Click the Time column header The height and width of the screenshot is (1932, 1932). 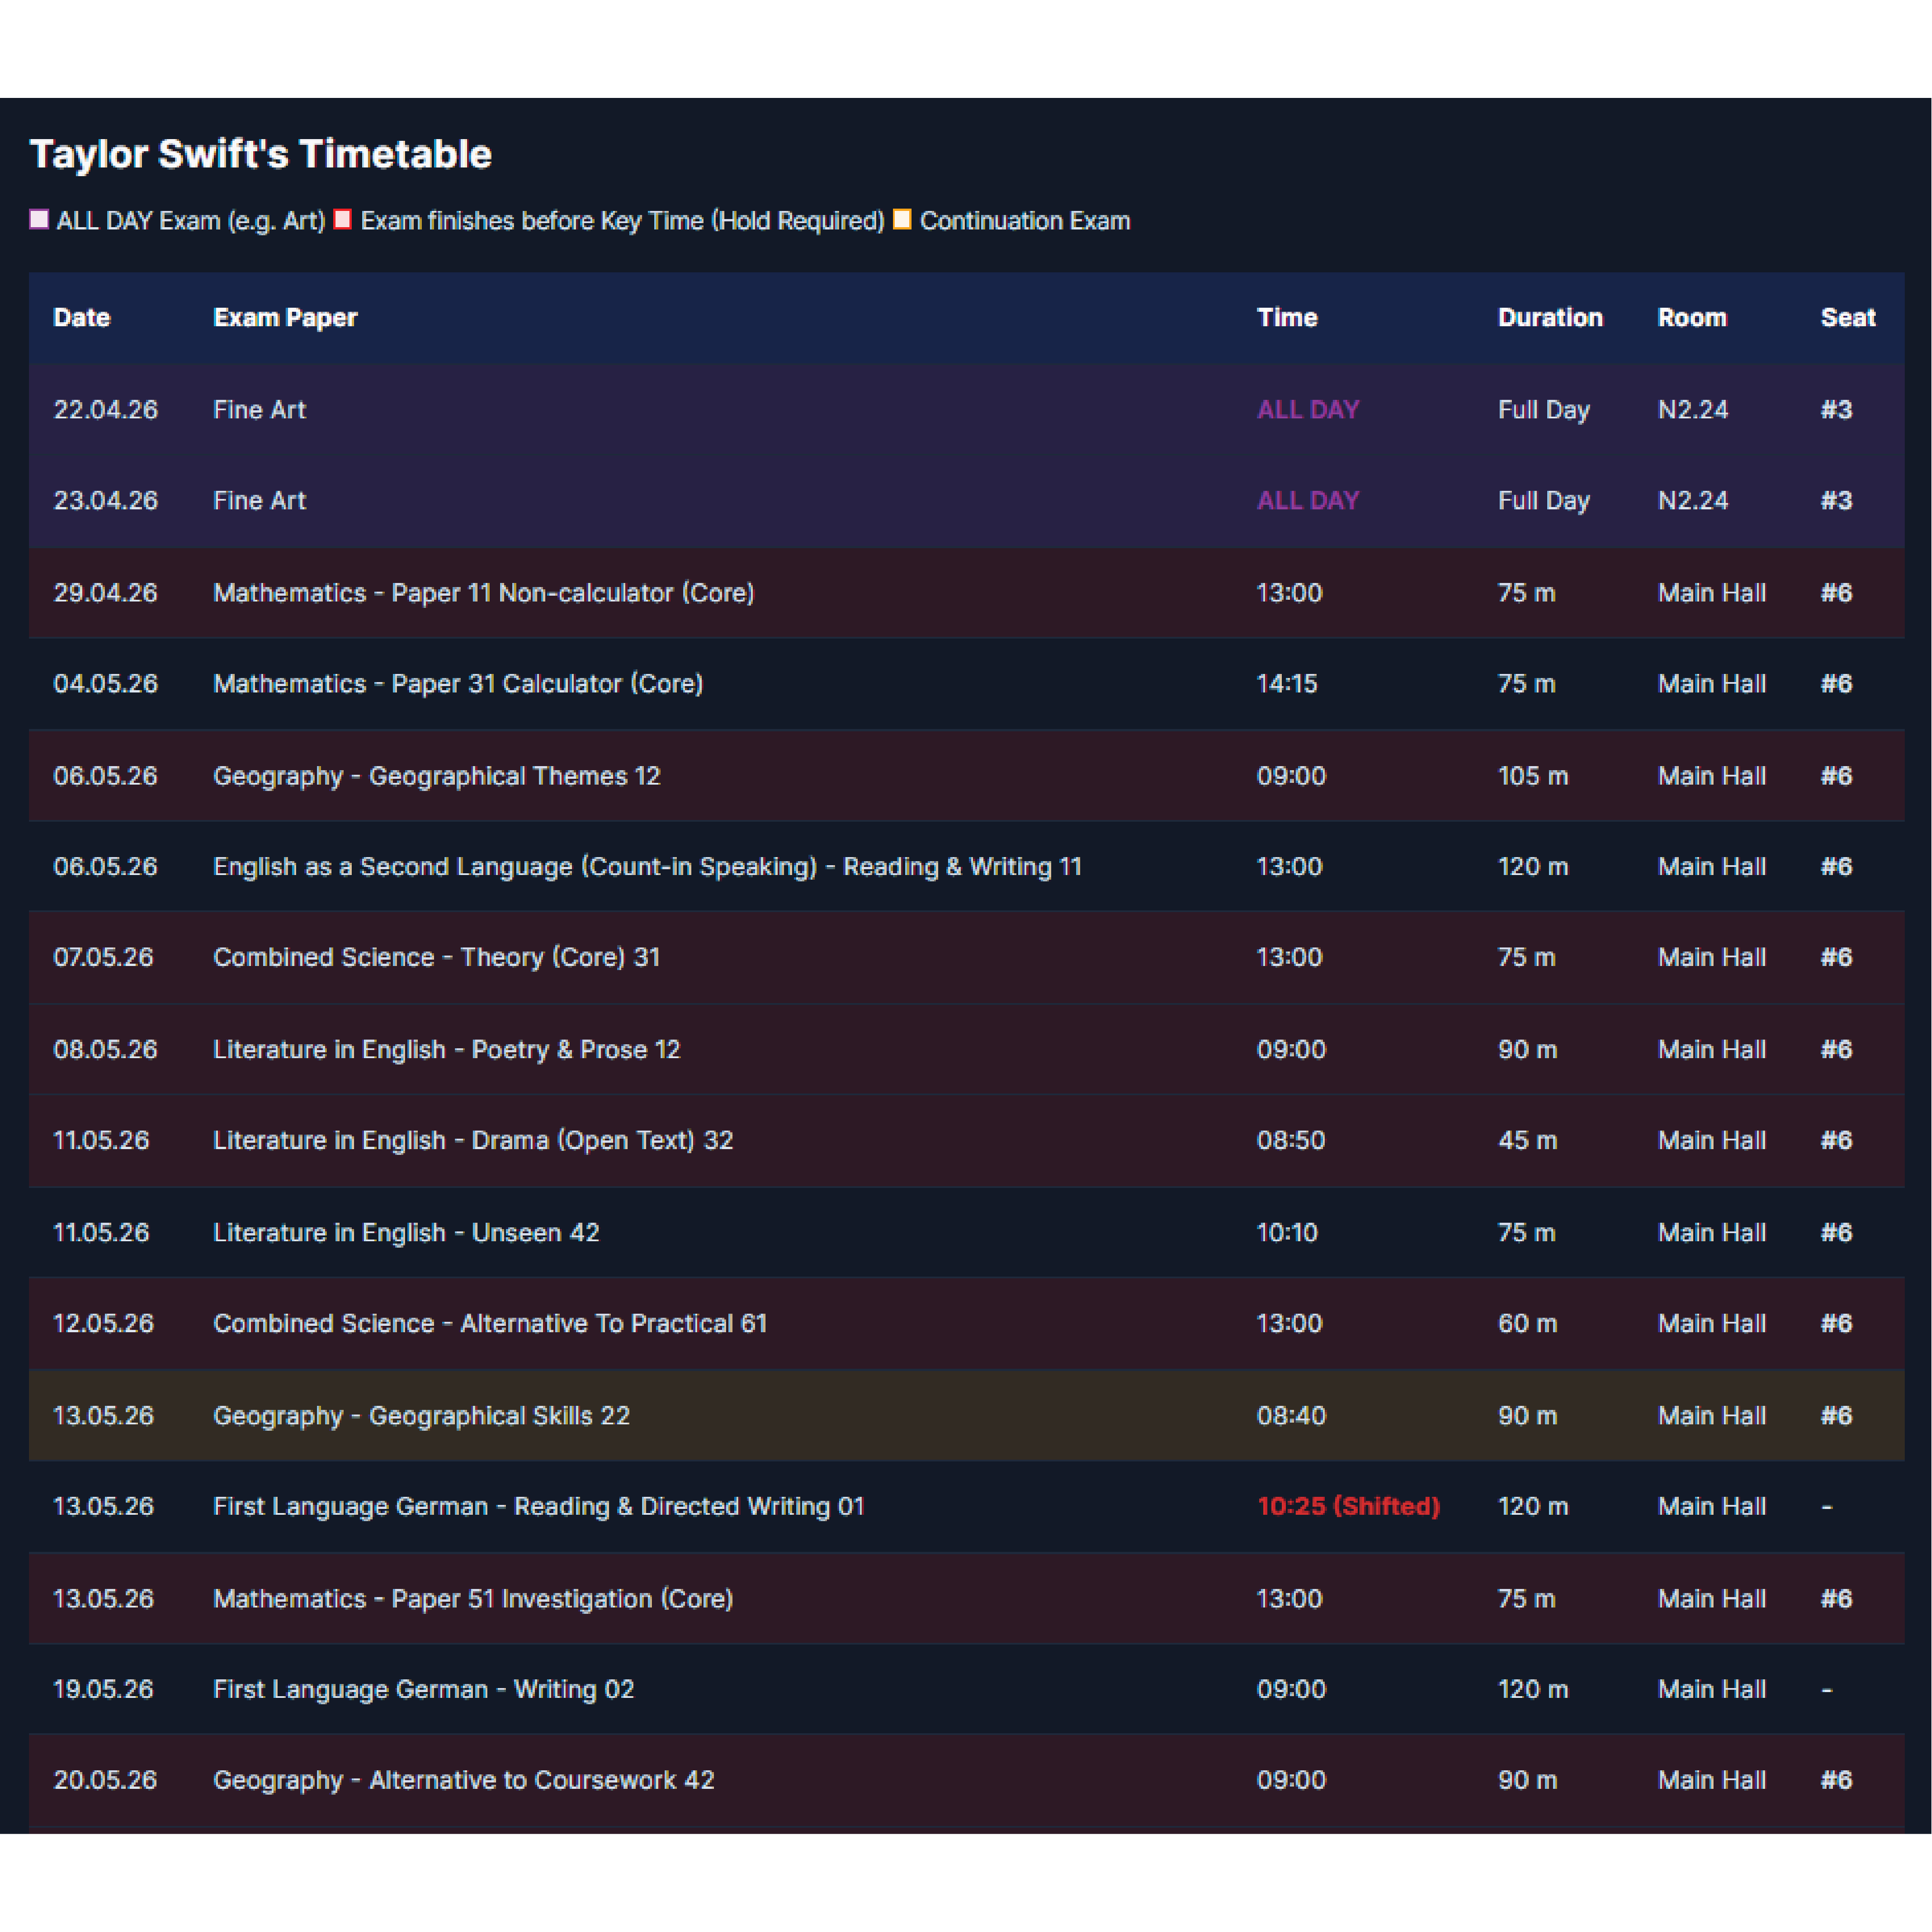click(1287, 318)
